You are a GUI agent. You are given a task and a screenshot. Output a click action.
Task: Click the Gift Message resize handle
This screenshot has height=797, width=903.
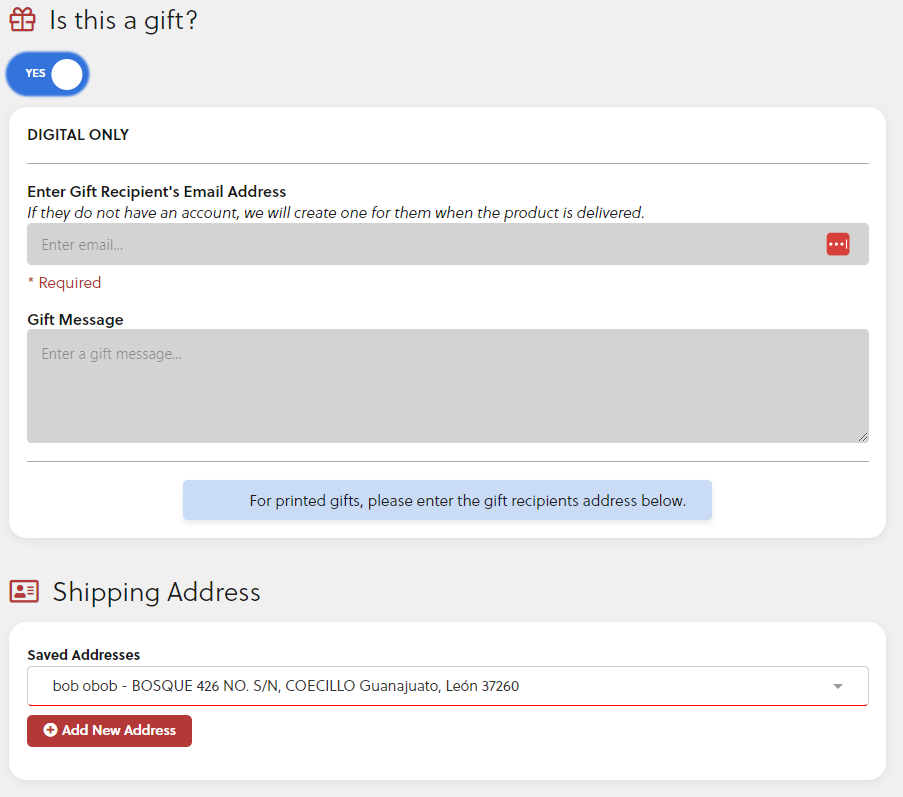click(x=863, y=437)
